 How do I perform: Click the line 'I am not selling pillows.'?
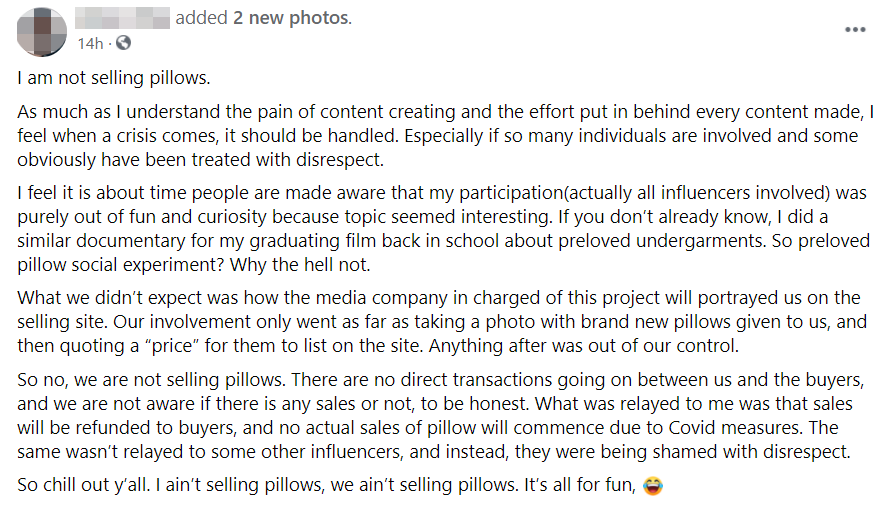tap(114, 77)
